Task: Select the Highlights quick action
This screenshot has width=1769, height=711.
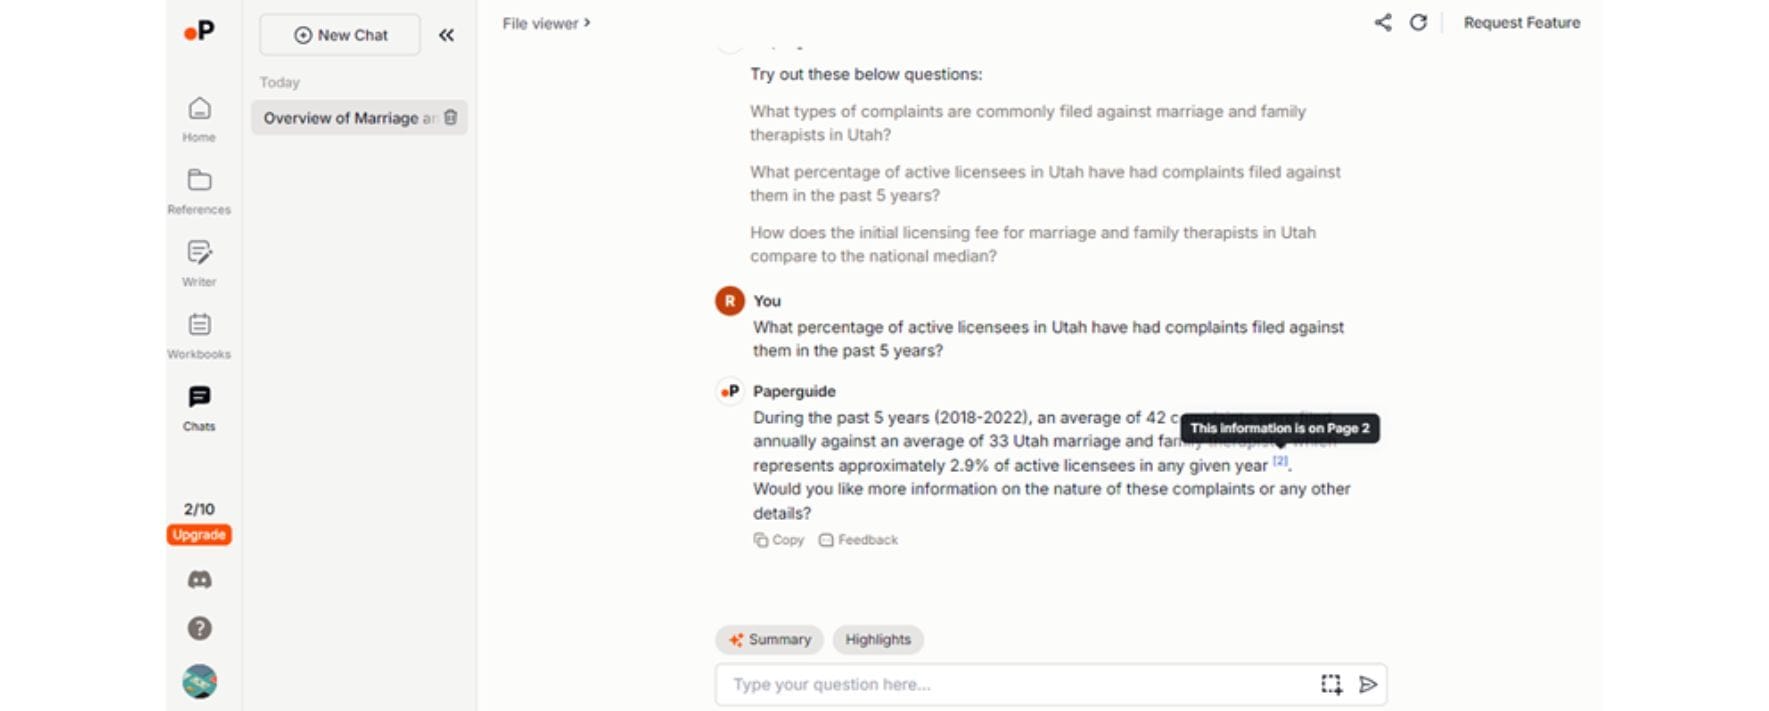Action: [878, 640]
